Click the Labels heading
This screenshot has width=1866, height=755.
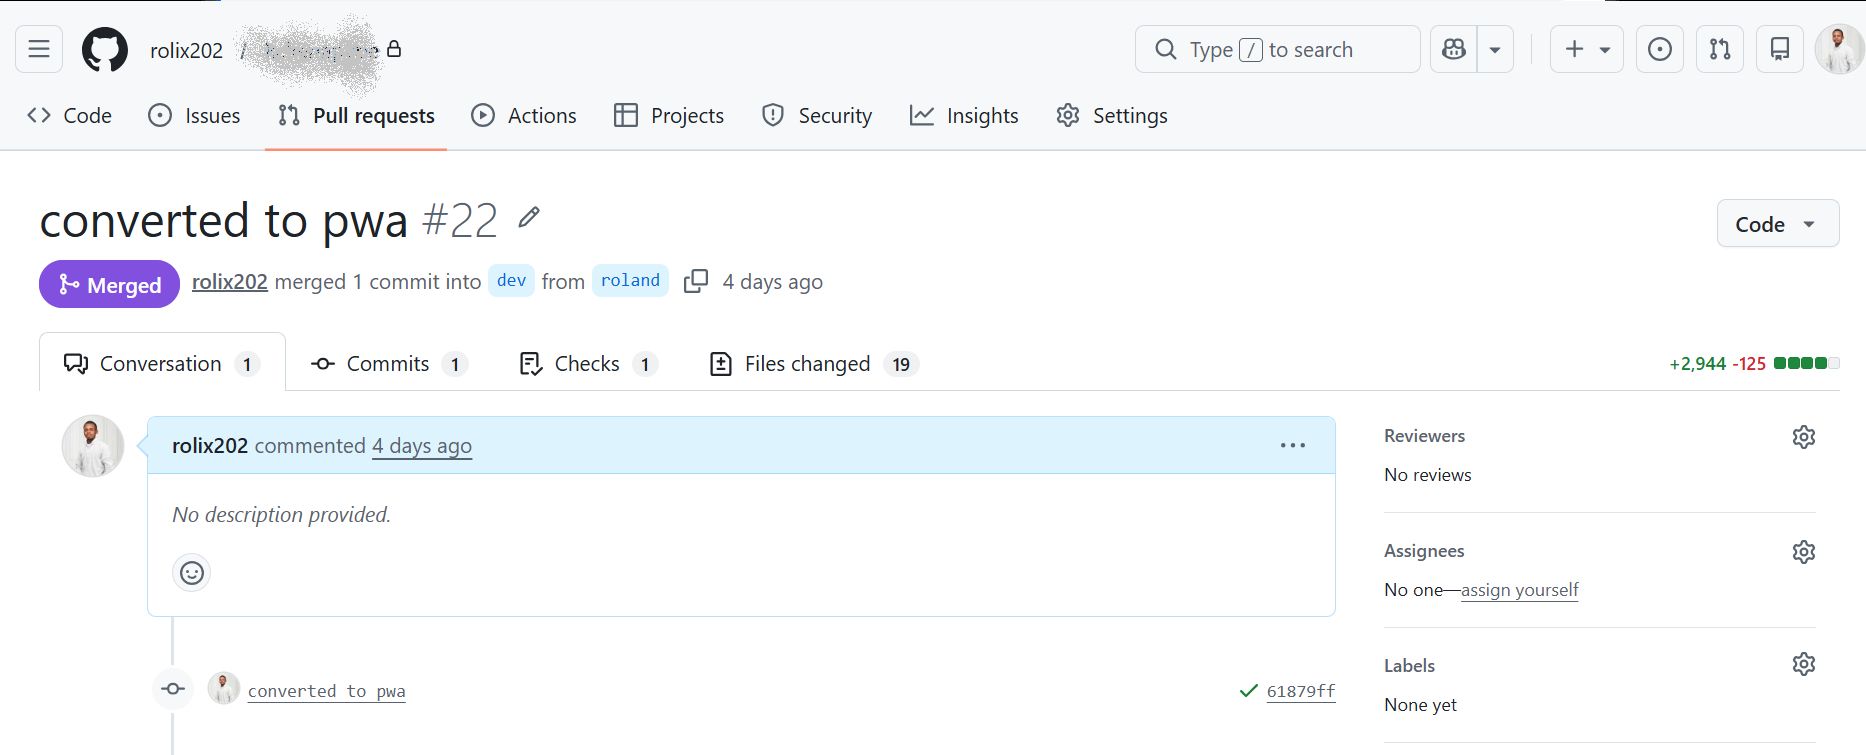tap(1409, 666)
